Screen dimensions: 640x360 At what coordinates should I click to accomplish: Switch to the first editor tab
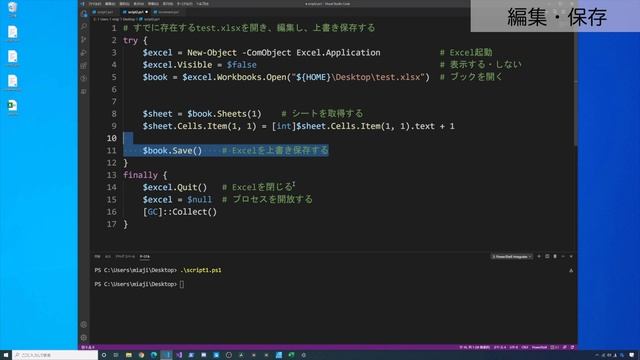pos(105,12)
